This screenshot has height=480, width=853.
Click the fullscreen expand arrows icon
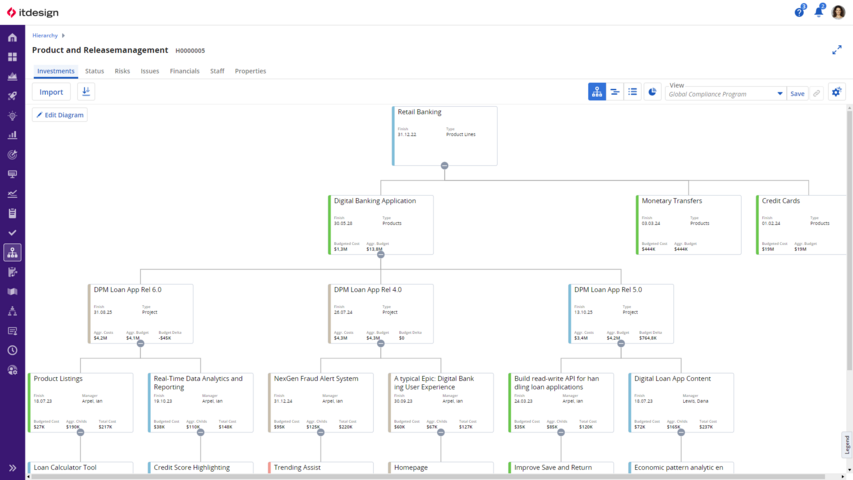coord(836,49)
